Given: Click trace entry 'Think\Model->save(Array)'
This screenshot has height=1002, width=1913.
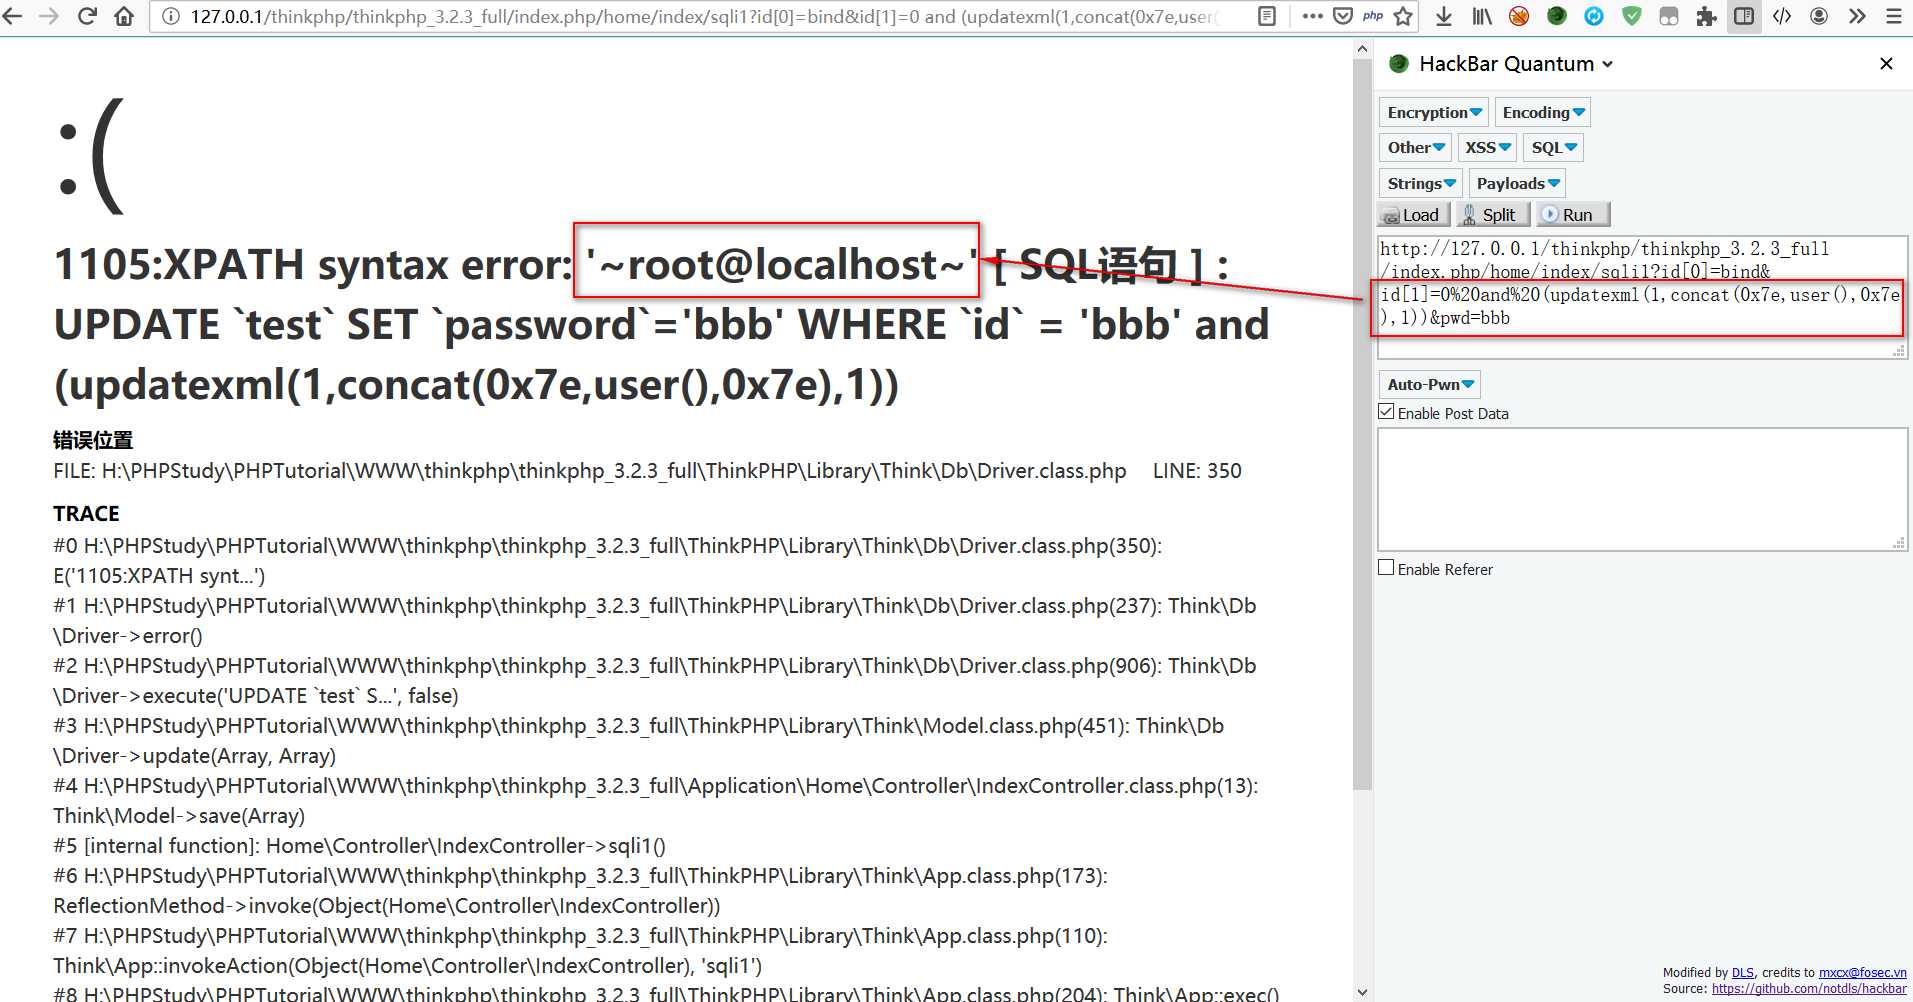Looking at the screenshot, I should (x=179, y=816).
